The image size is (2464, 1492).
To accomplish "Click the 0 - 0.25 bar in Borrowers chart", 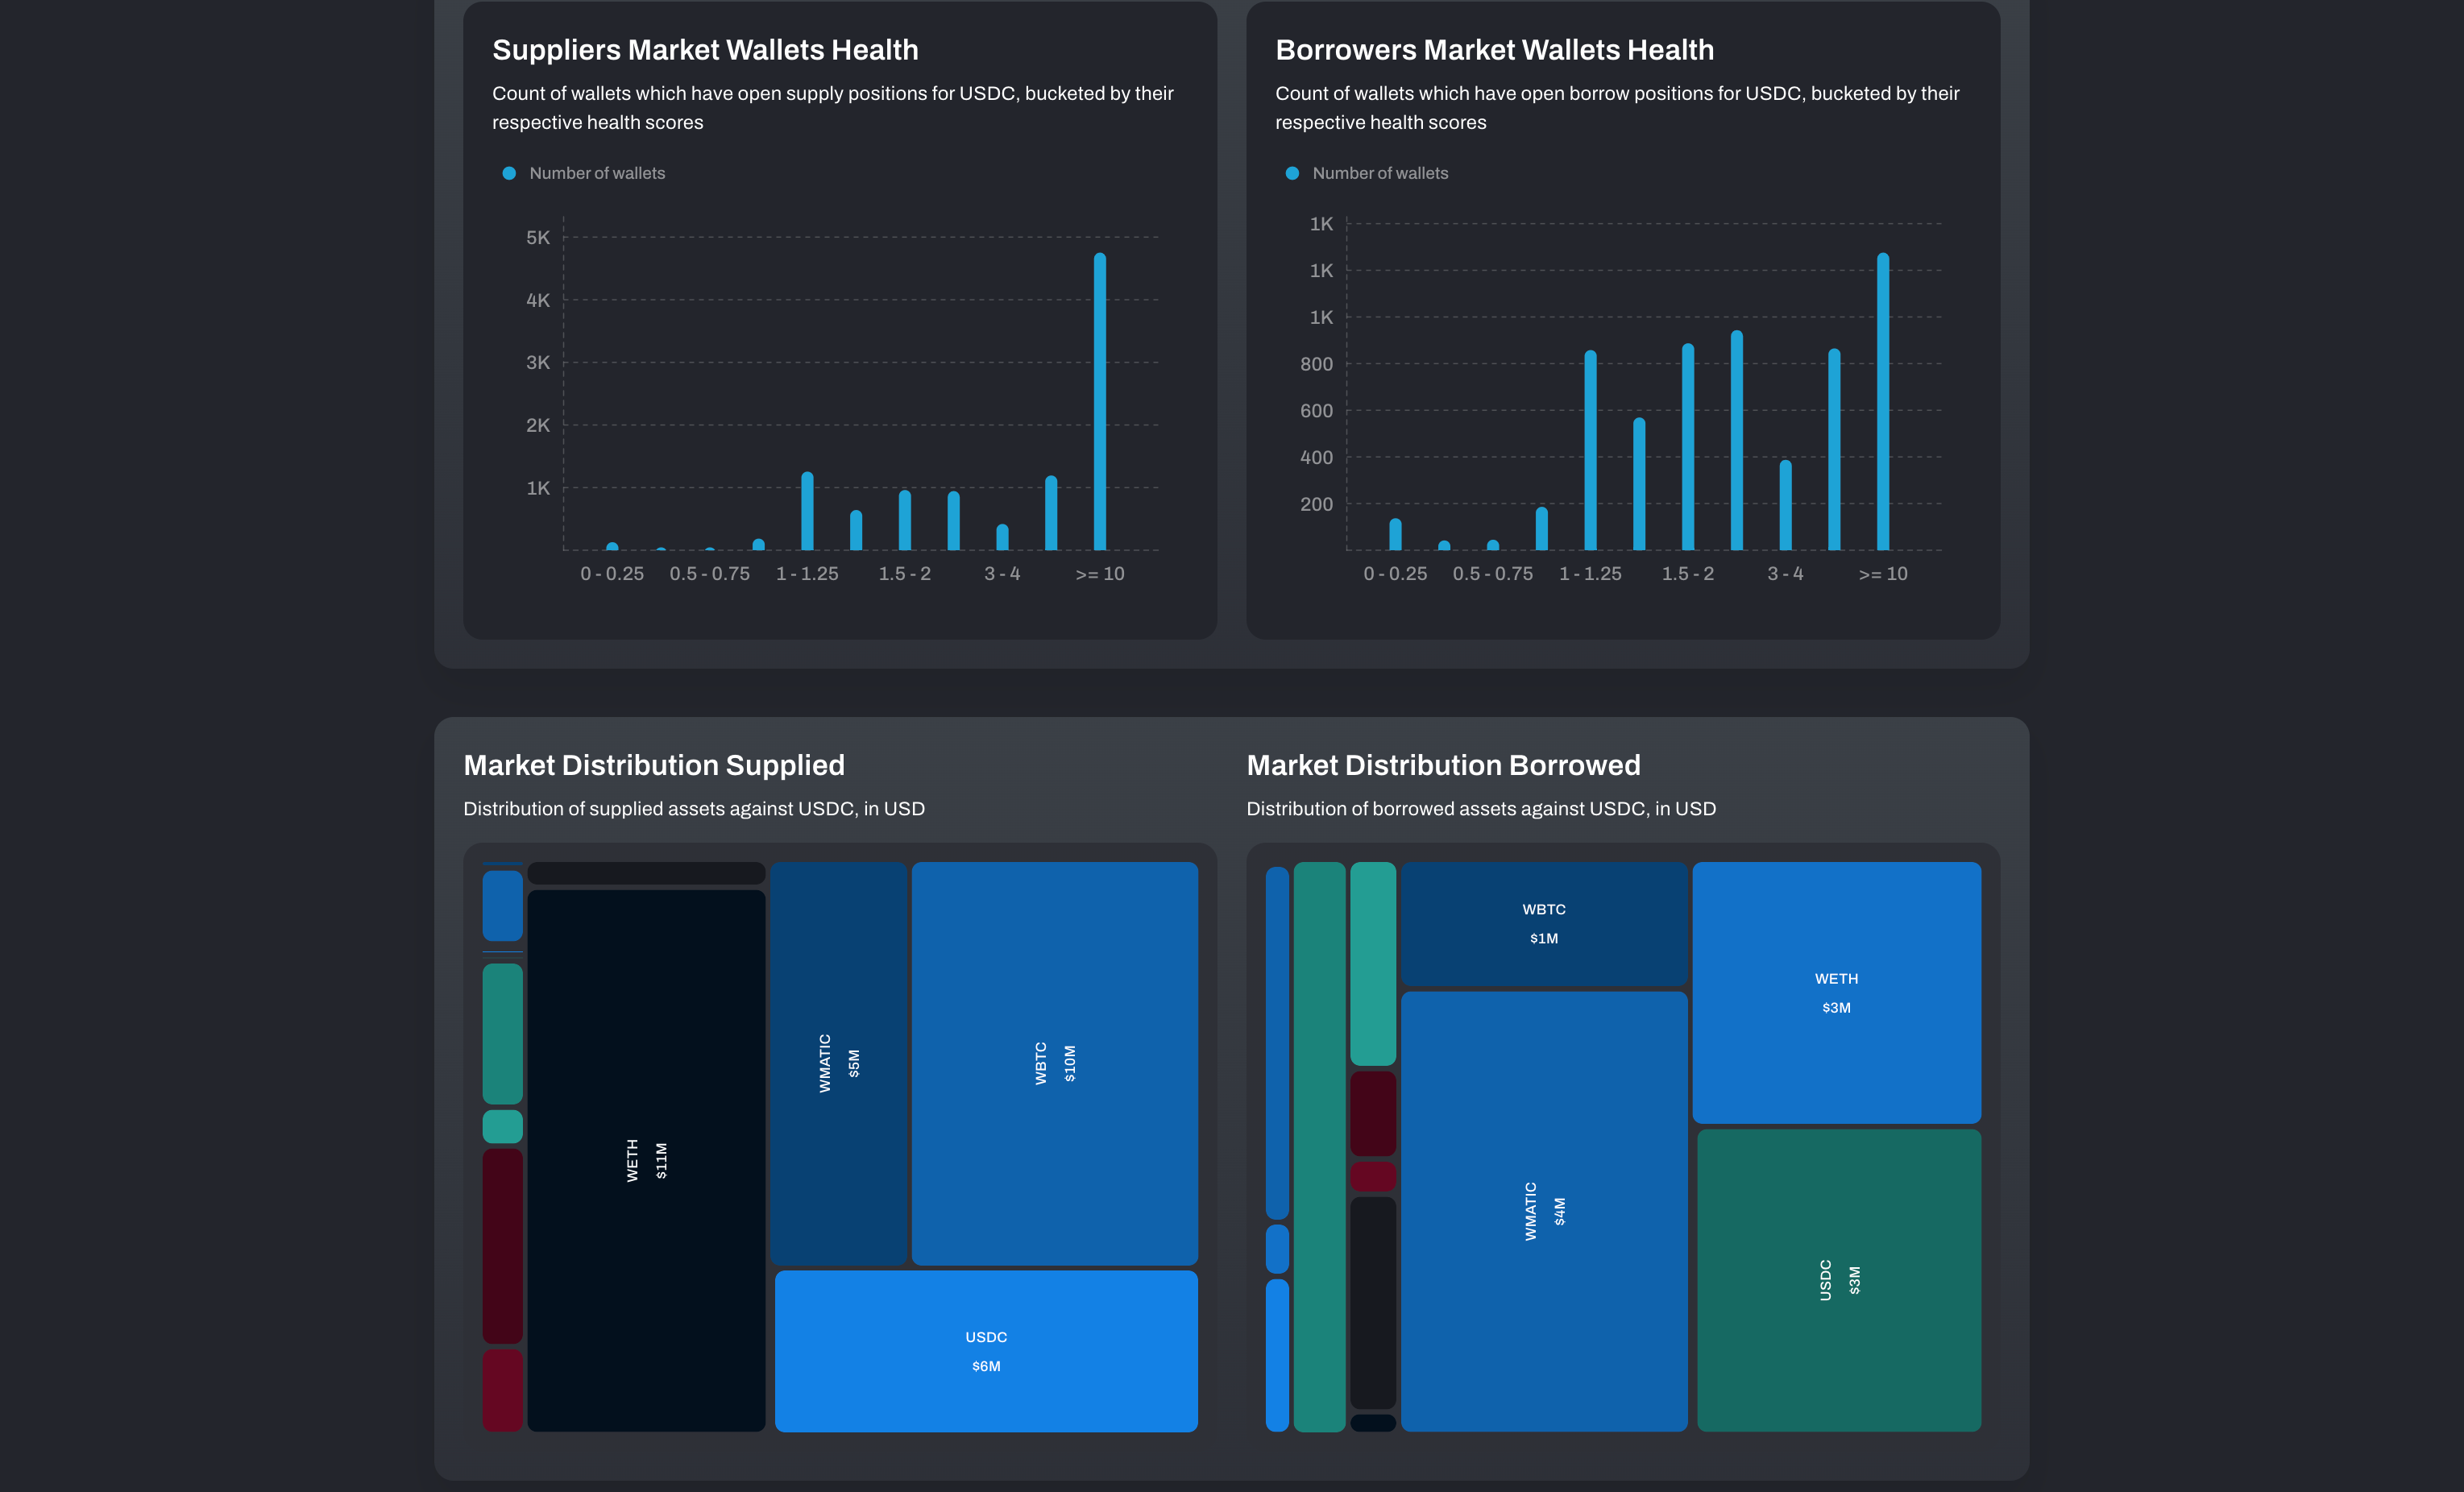I will point(1395,535).
